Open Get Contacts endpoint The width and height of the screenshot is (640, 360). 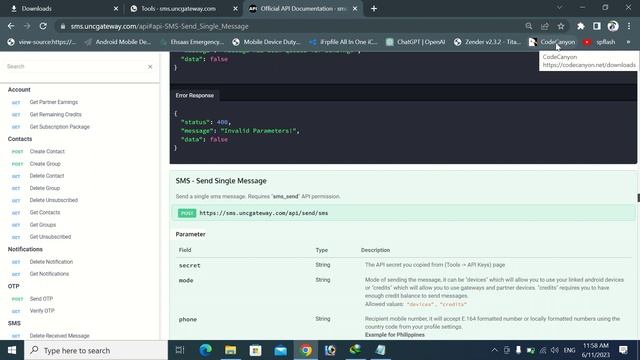[44, 213]
